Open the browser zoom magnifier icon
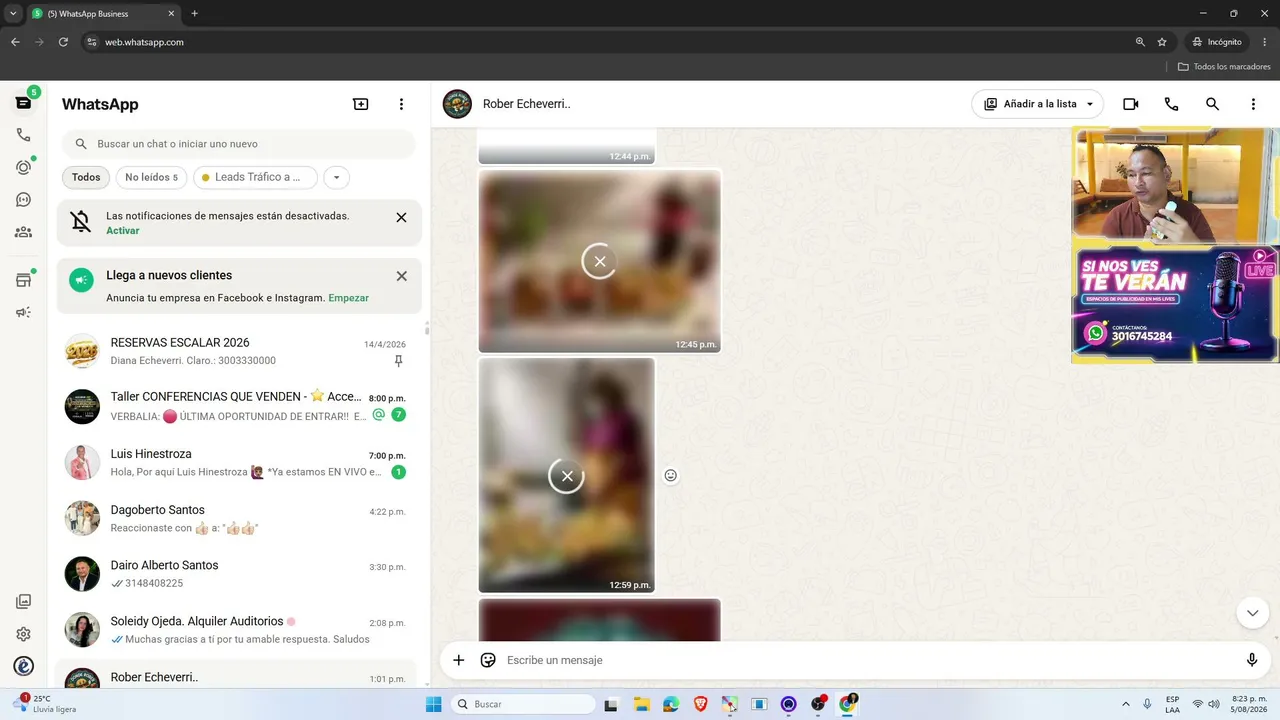The image size is (1280, 720). (1140, 42)
